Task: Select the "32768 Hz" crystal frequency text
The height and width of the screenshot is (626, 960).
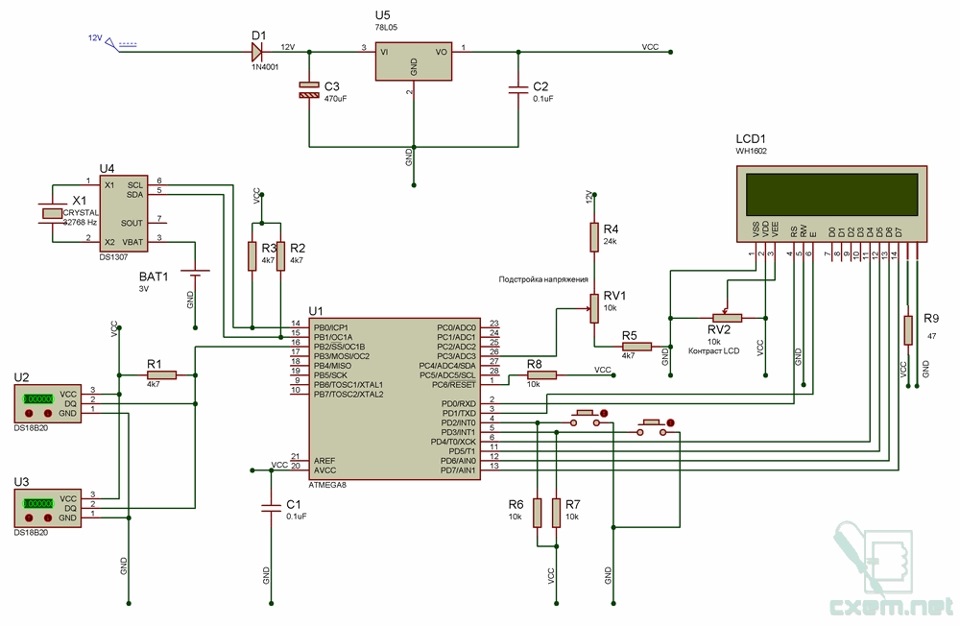Action: point(80,222)
